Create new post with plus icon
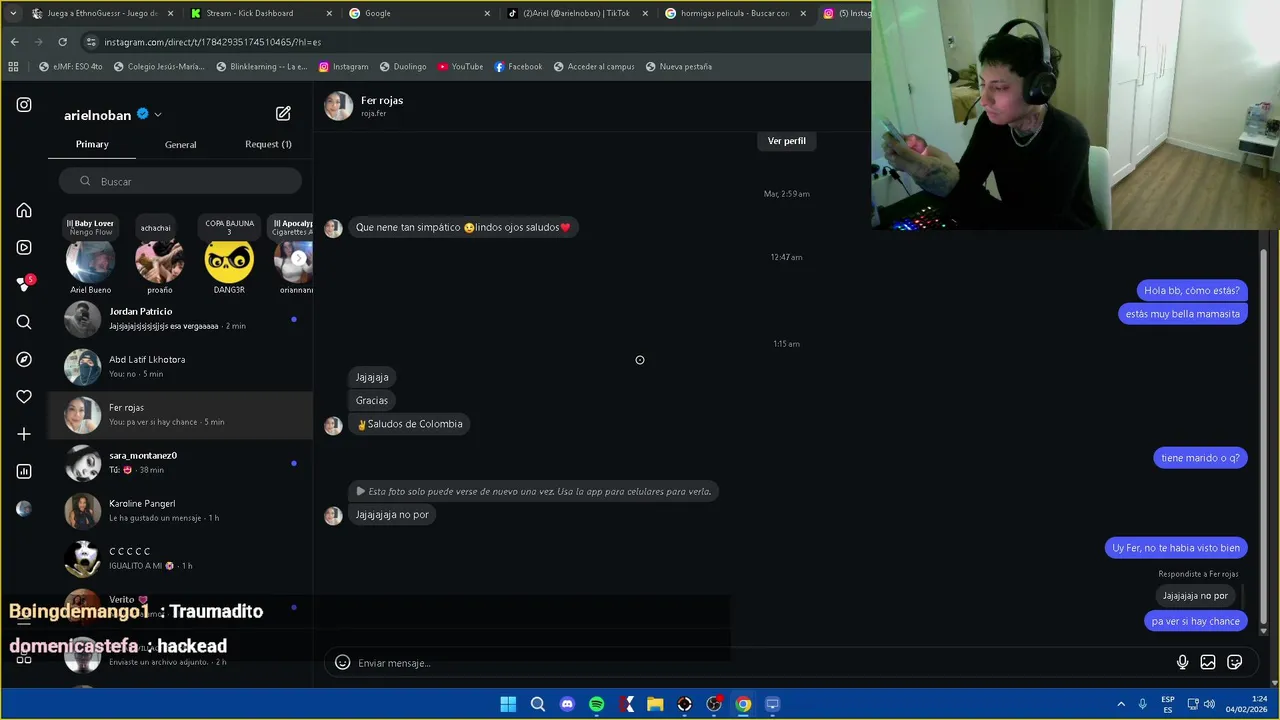 (x=24, y=434)
